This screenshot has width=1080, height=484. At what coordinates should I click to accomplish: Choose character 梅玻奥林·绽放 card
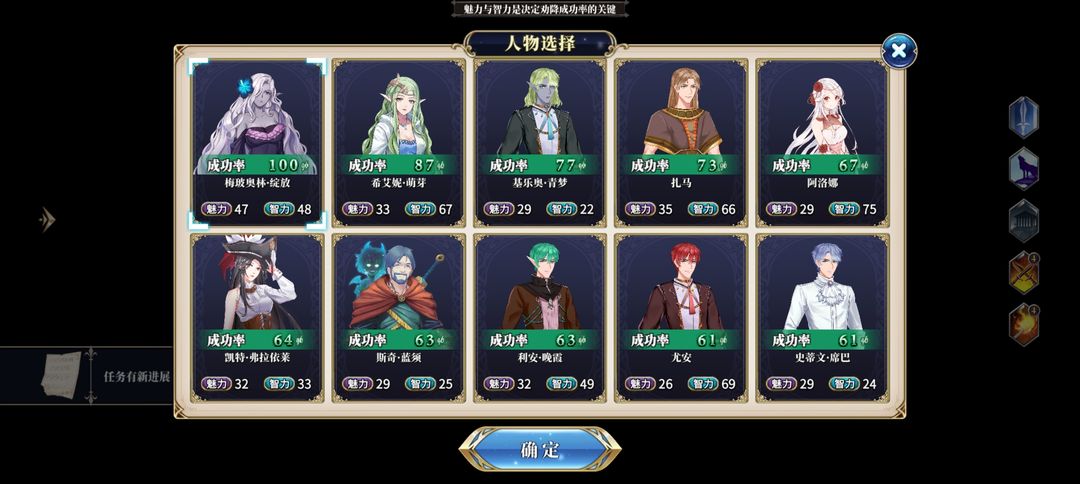click(257, 143)
